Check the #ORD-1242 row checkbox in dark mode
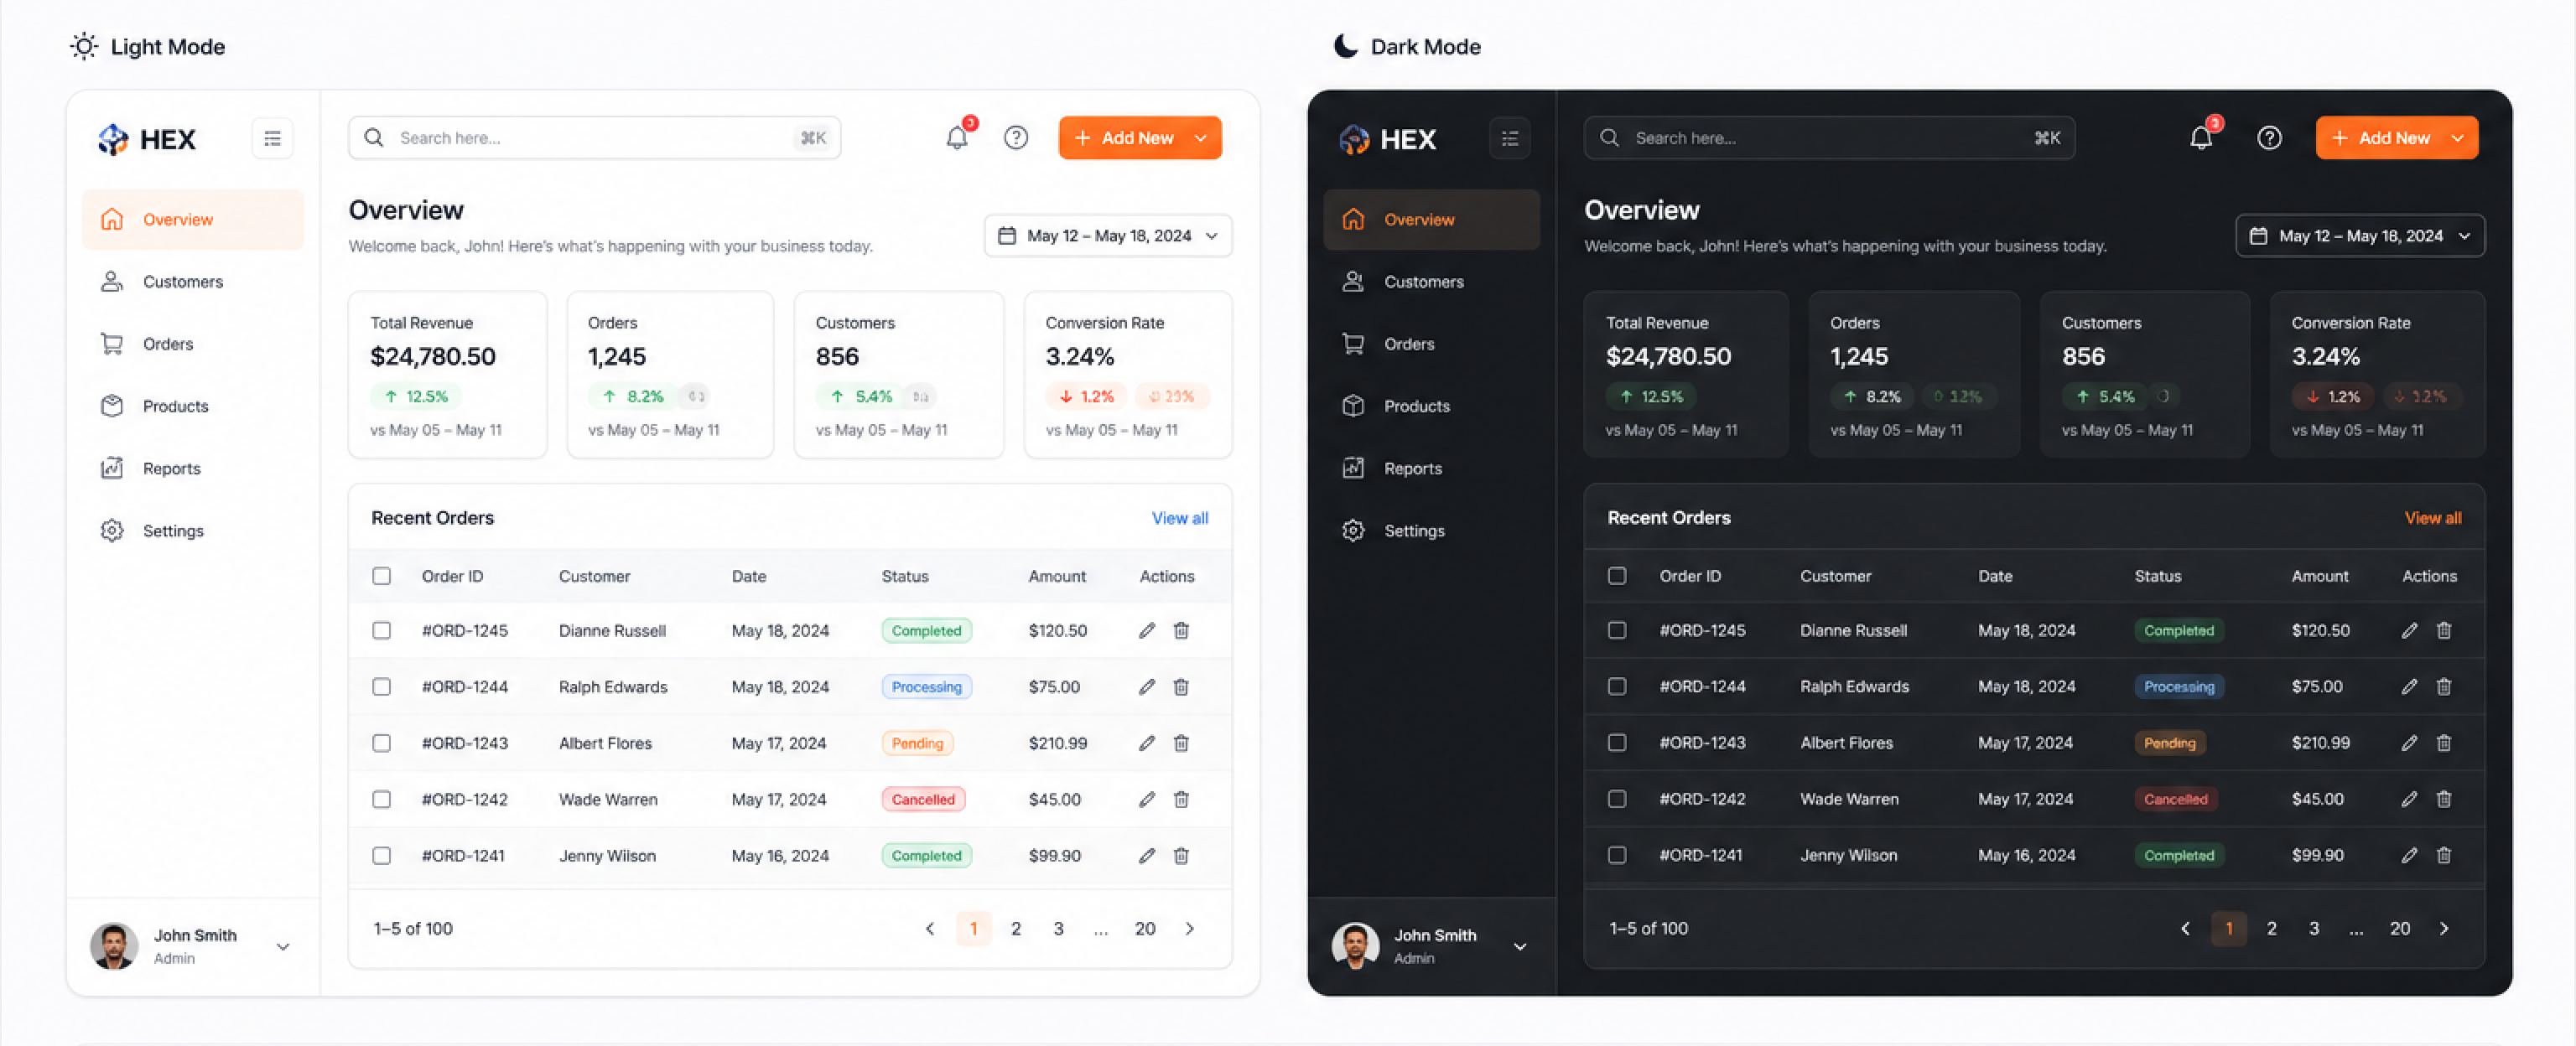This screenshot has height=1046, width=2576. pos(1617,799)
